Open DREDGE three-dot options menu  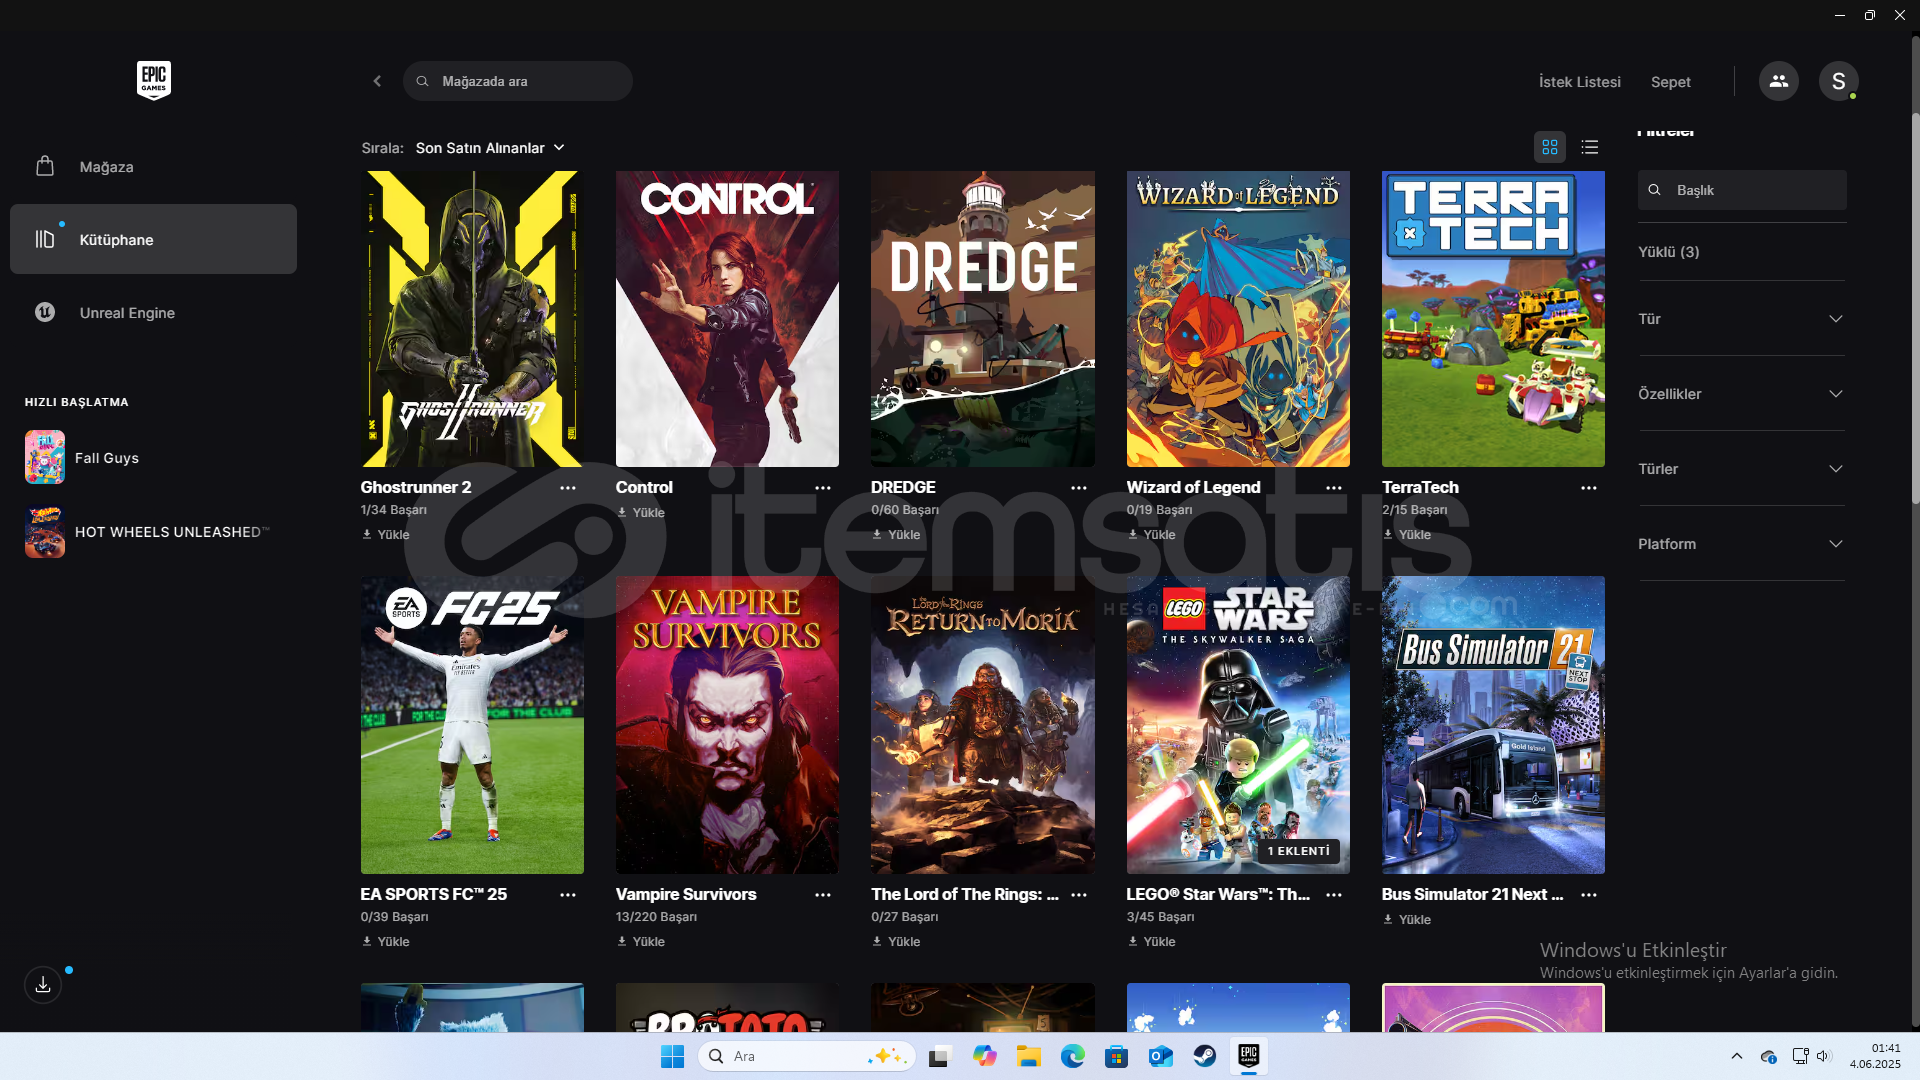[x=1078, y=488]
